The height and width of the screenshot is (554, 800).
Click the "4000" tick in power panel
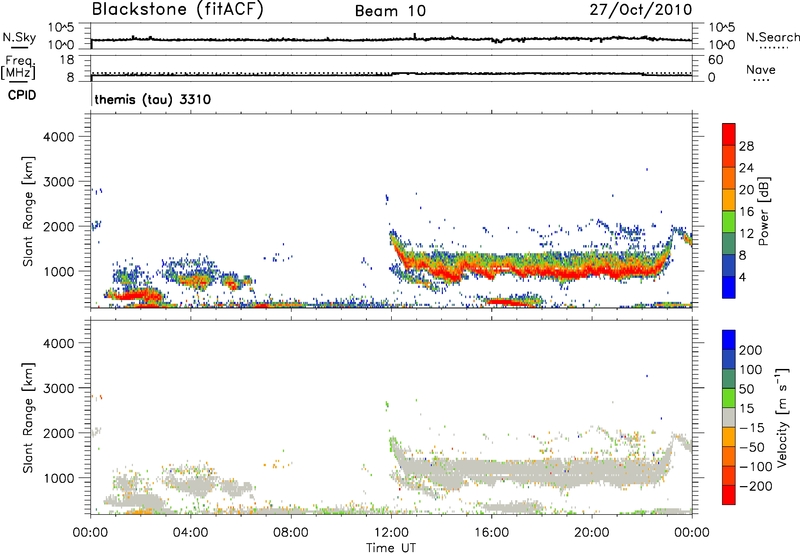59,137
